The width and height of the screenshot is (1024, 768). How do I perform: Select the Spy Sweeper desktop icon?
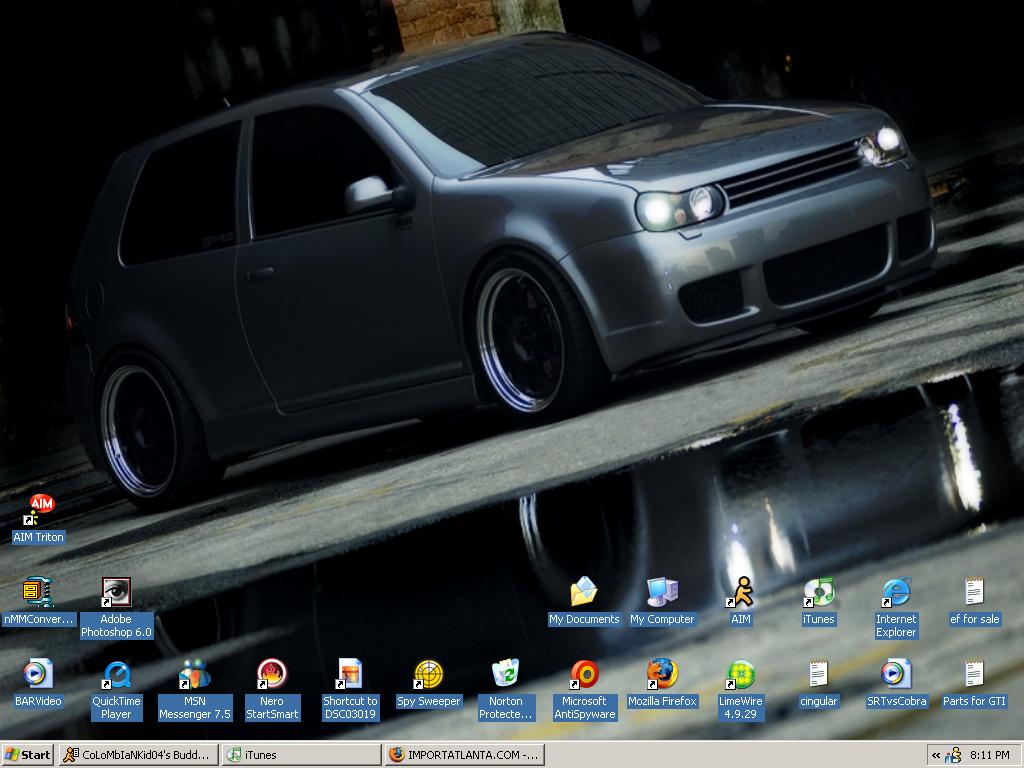pos(428,675)
